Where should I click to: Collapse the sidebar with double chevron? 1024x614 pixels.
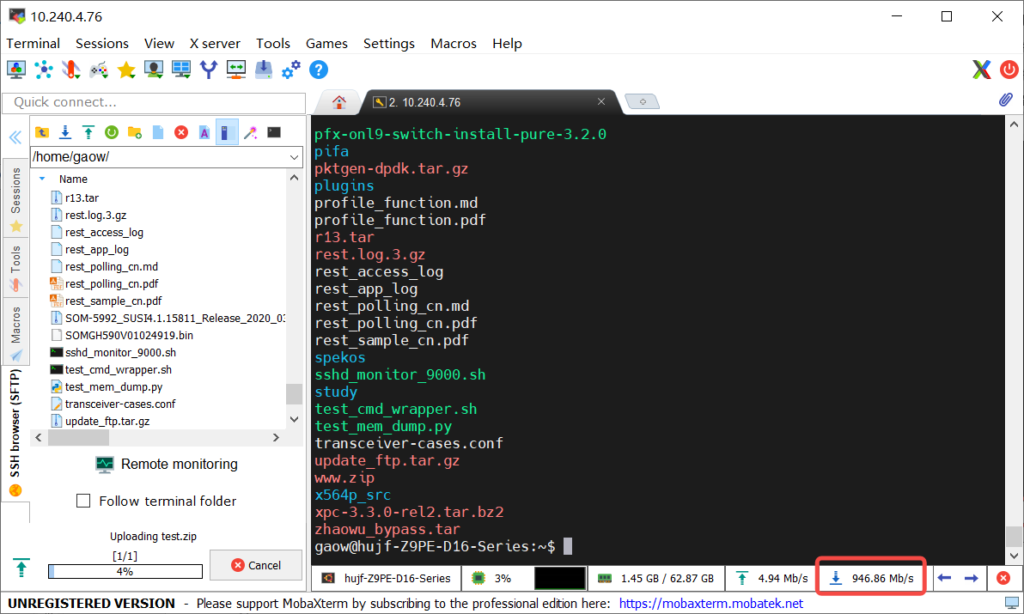[x=15, y=137]
